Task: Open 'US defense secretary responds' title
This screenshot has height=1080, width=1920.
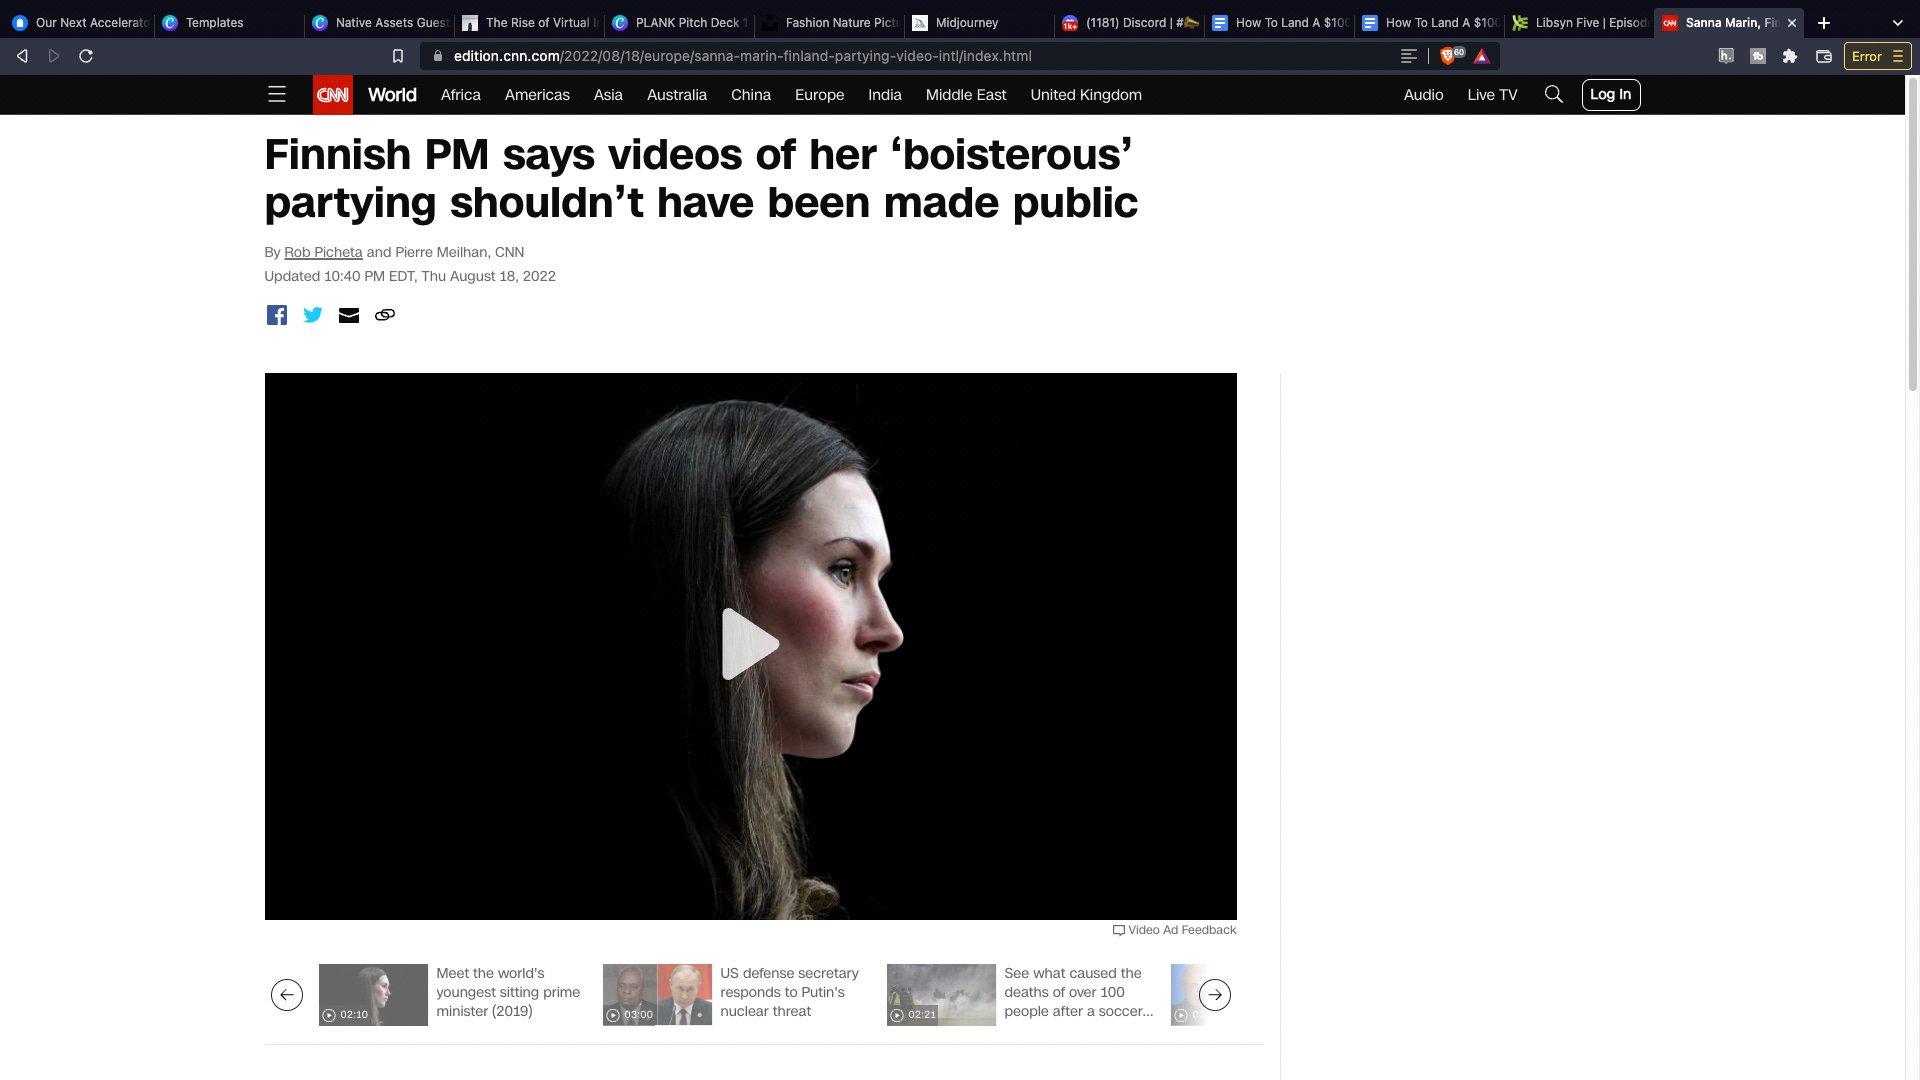Action: pos(789,992)
